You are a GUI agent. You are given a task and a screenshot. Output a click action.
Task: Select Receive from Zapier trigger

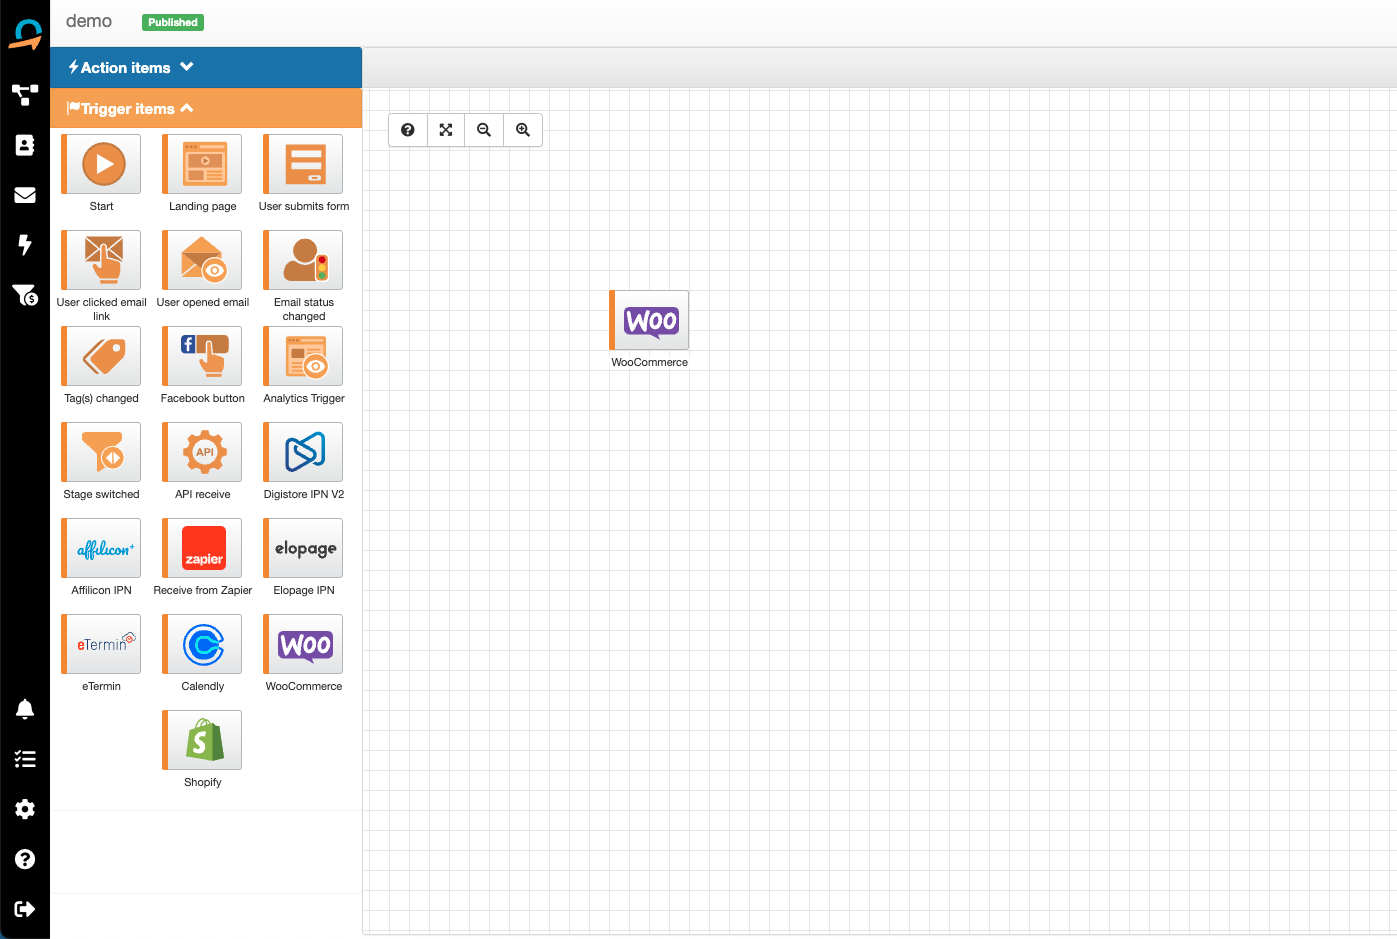[202, 549]
